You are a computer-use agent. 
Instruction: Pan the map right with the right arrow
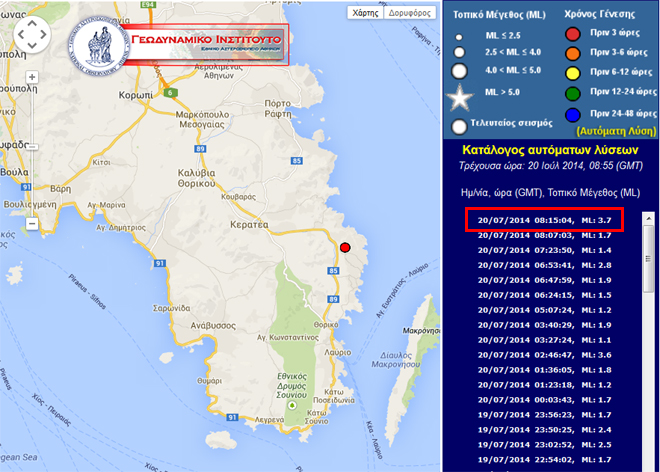pyautogui.click(x=45, y=35)
